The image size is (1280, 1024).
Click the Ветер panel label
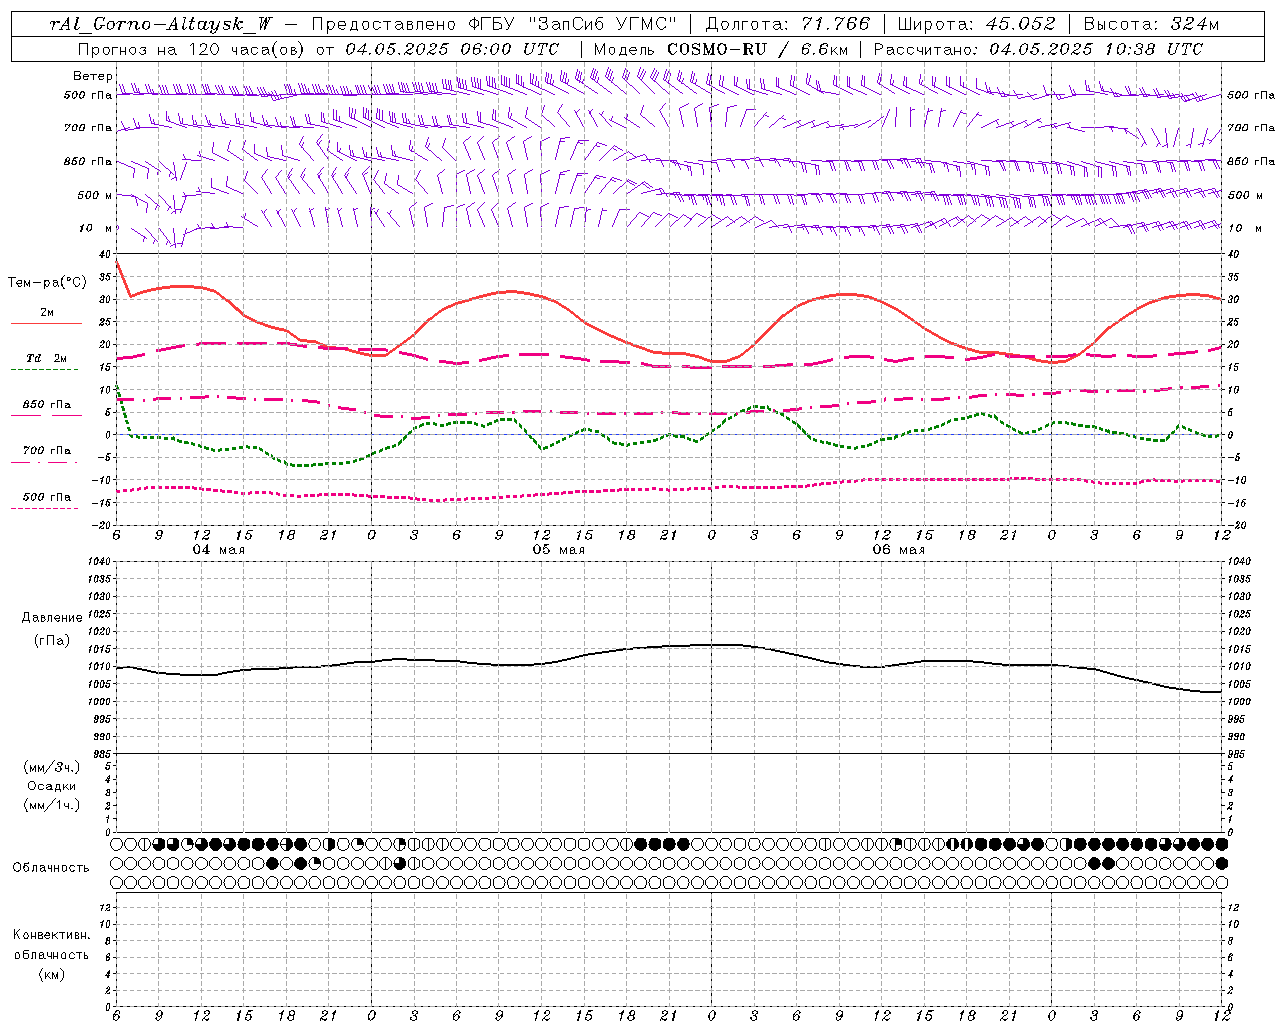pyautogui.click(x=92, y=76)
